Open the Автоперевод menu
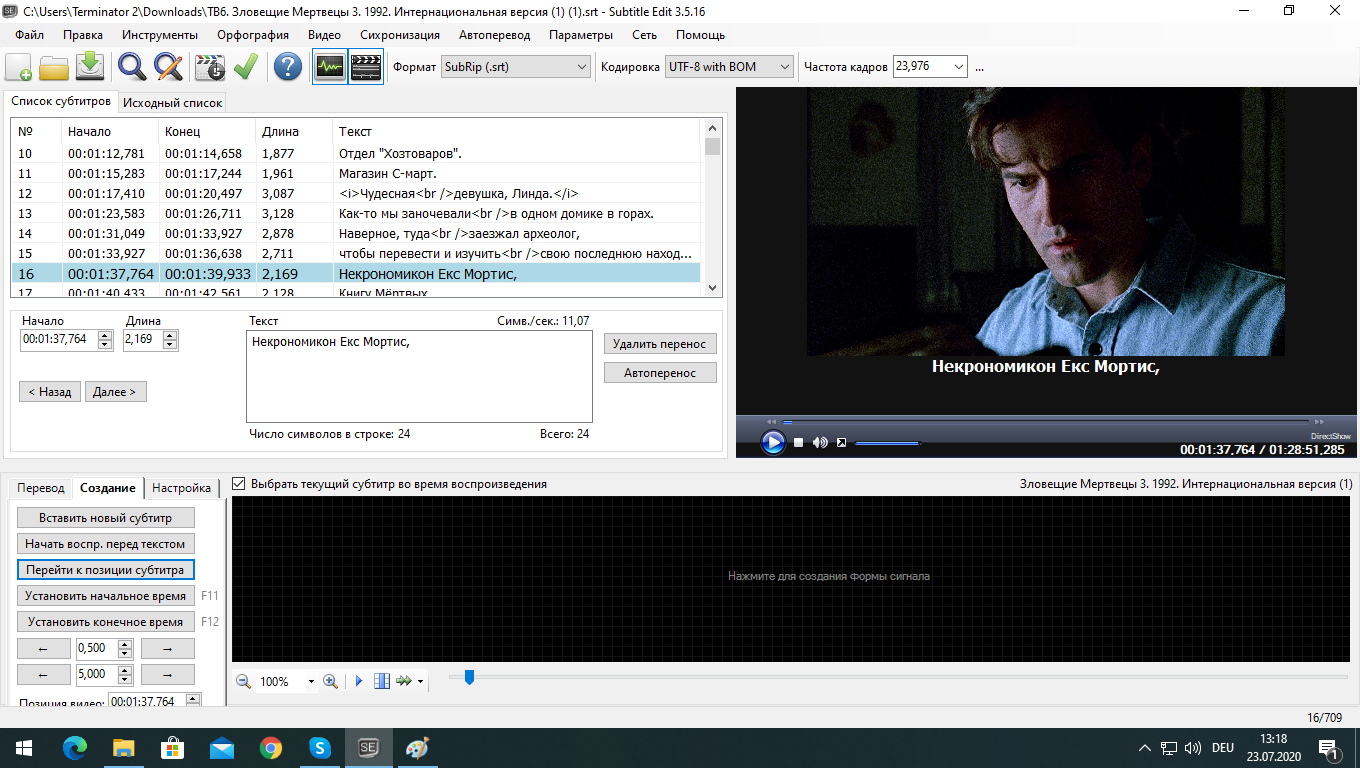This screenshot has width=1360, height=768. coord(494,35)
